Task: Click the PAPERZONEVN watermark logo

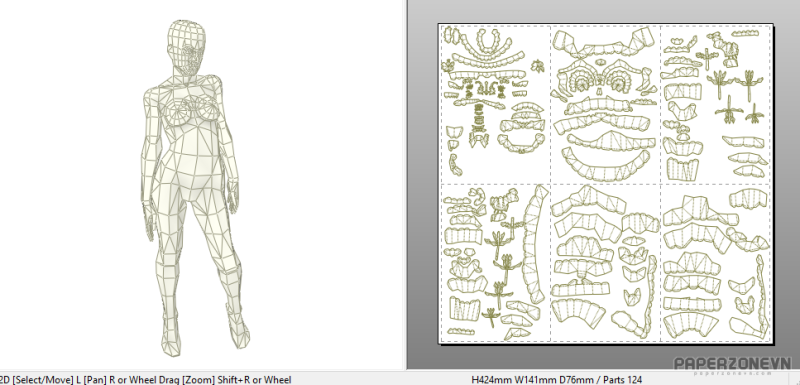Action: [x=733, y=364]
